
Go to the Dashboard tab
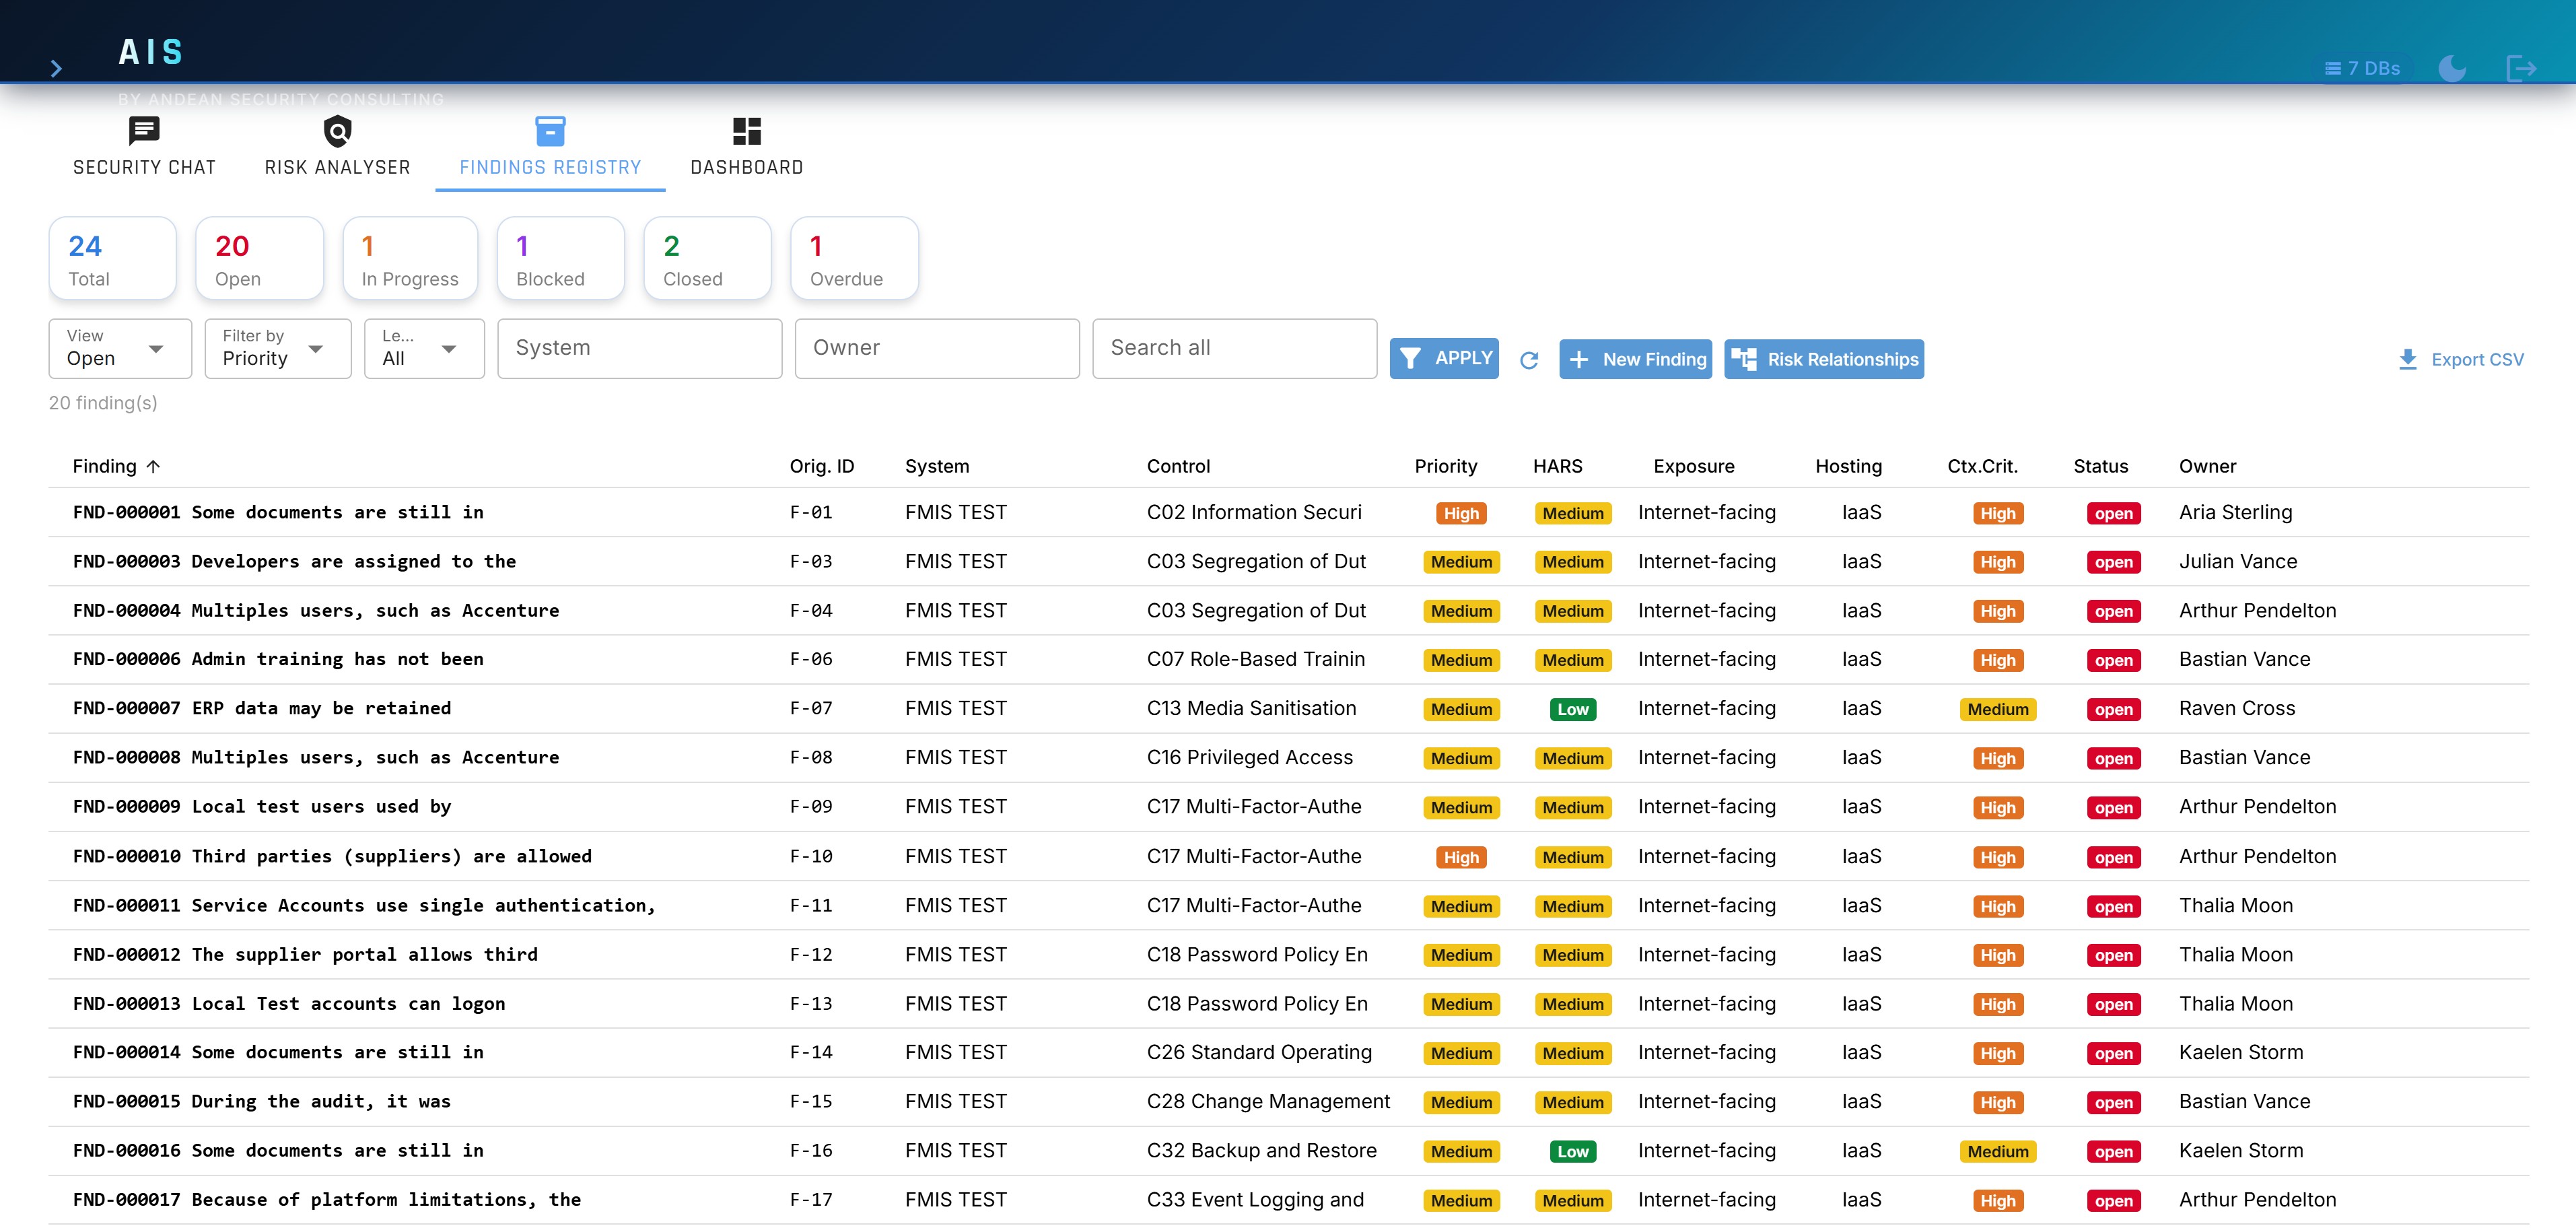tap(747, 147)
